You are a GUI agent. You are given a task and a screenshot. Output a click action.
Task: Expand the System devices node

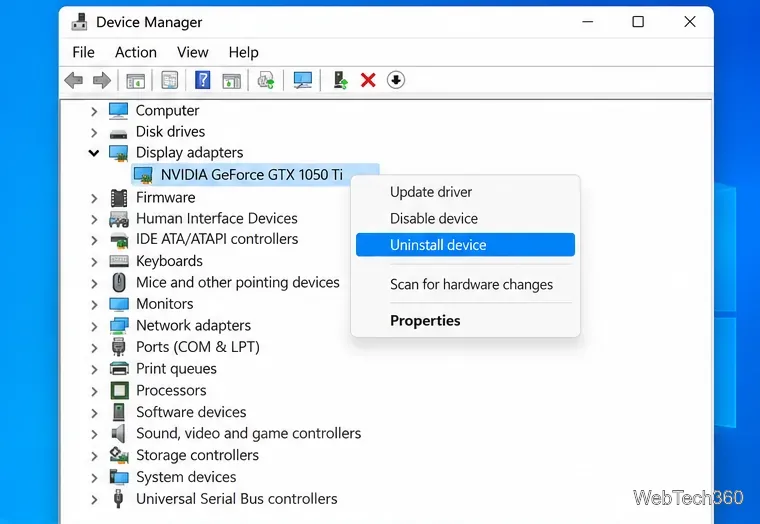pos(94,478)
